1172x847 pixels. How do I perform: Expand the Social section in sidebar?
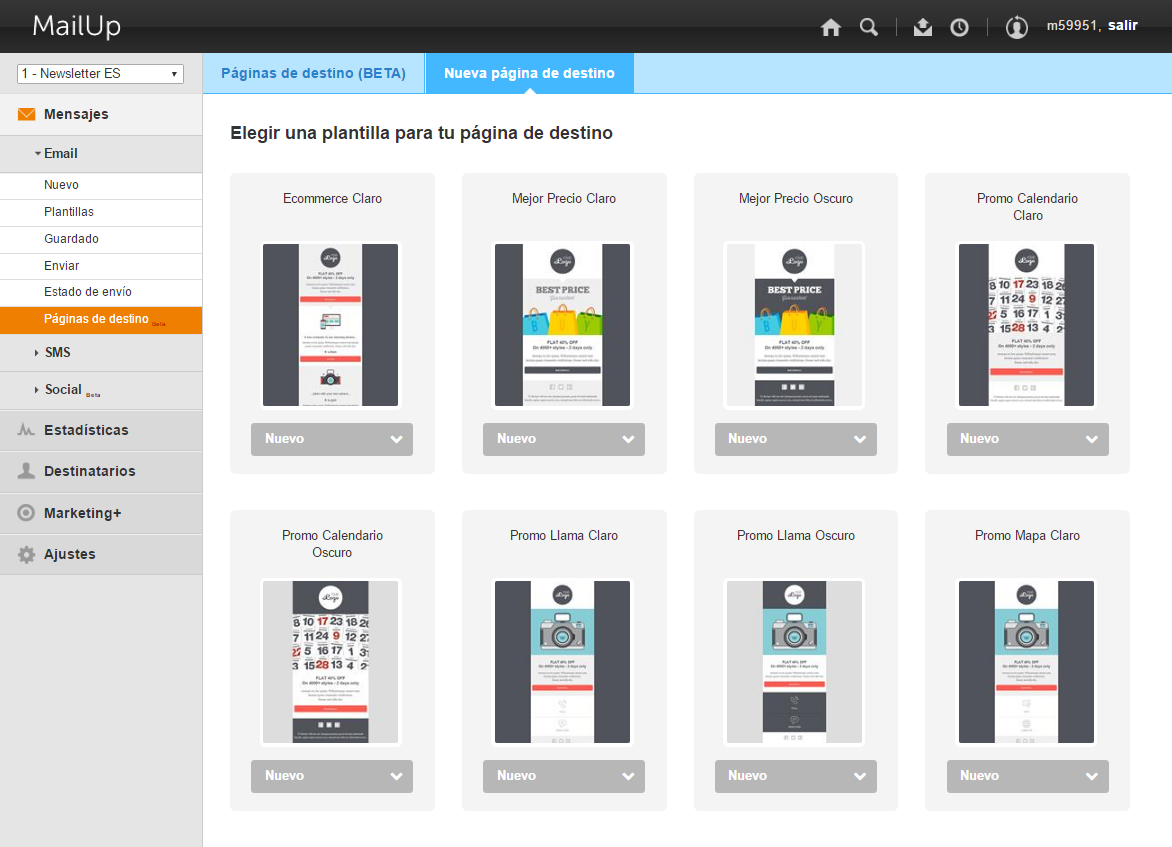click(x=62, y=389)
